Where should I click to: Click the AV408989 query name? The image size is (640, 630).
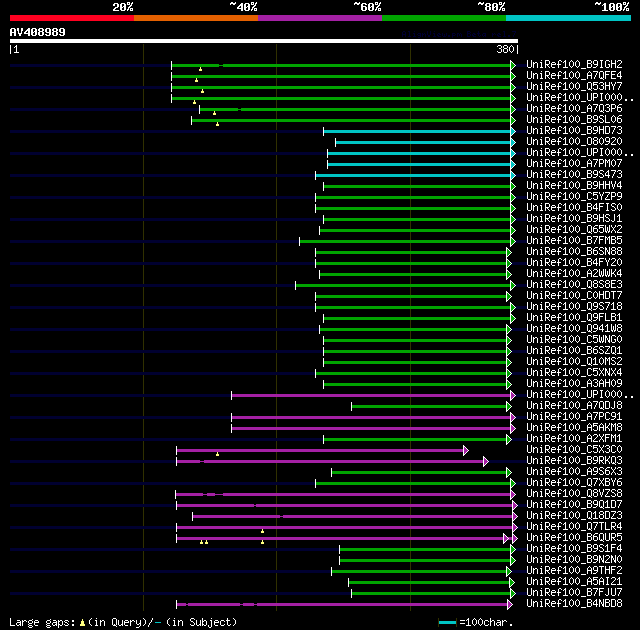tap(38, 32)
